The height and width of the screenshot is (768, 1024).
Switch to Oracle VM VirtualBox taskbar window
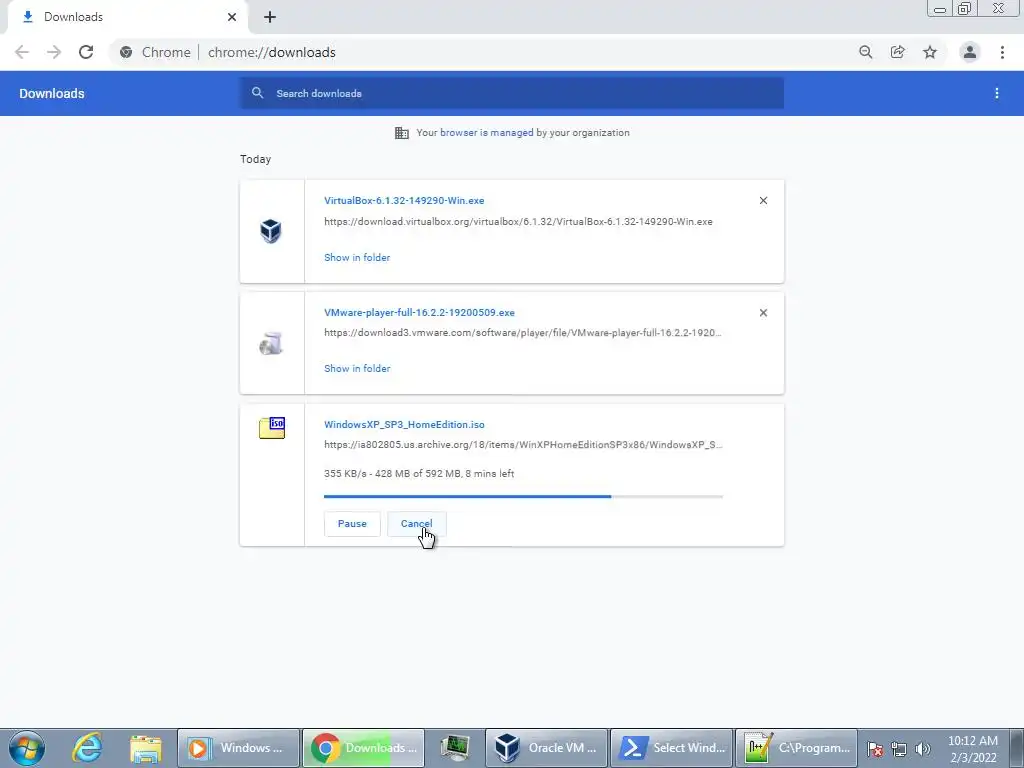click(547, 748)
